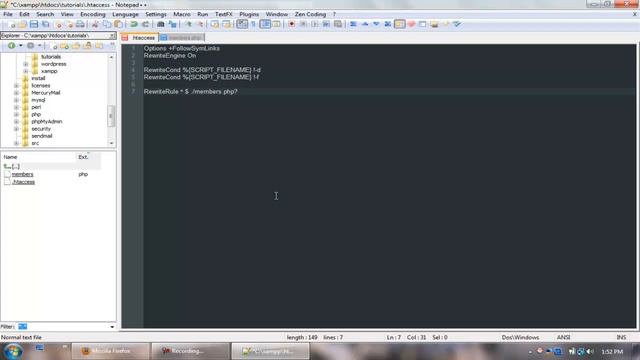Cut selection using the scissors icon
This screenshot has height=360, width=640.
click(x=95, y=24)
